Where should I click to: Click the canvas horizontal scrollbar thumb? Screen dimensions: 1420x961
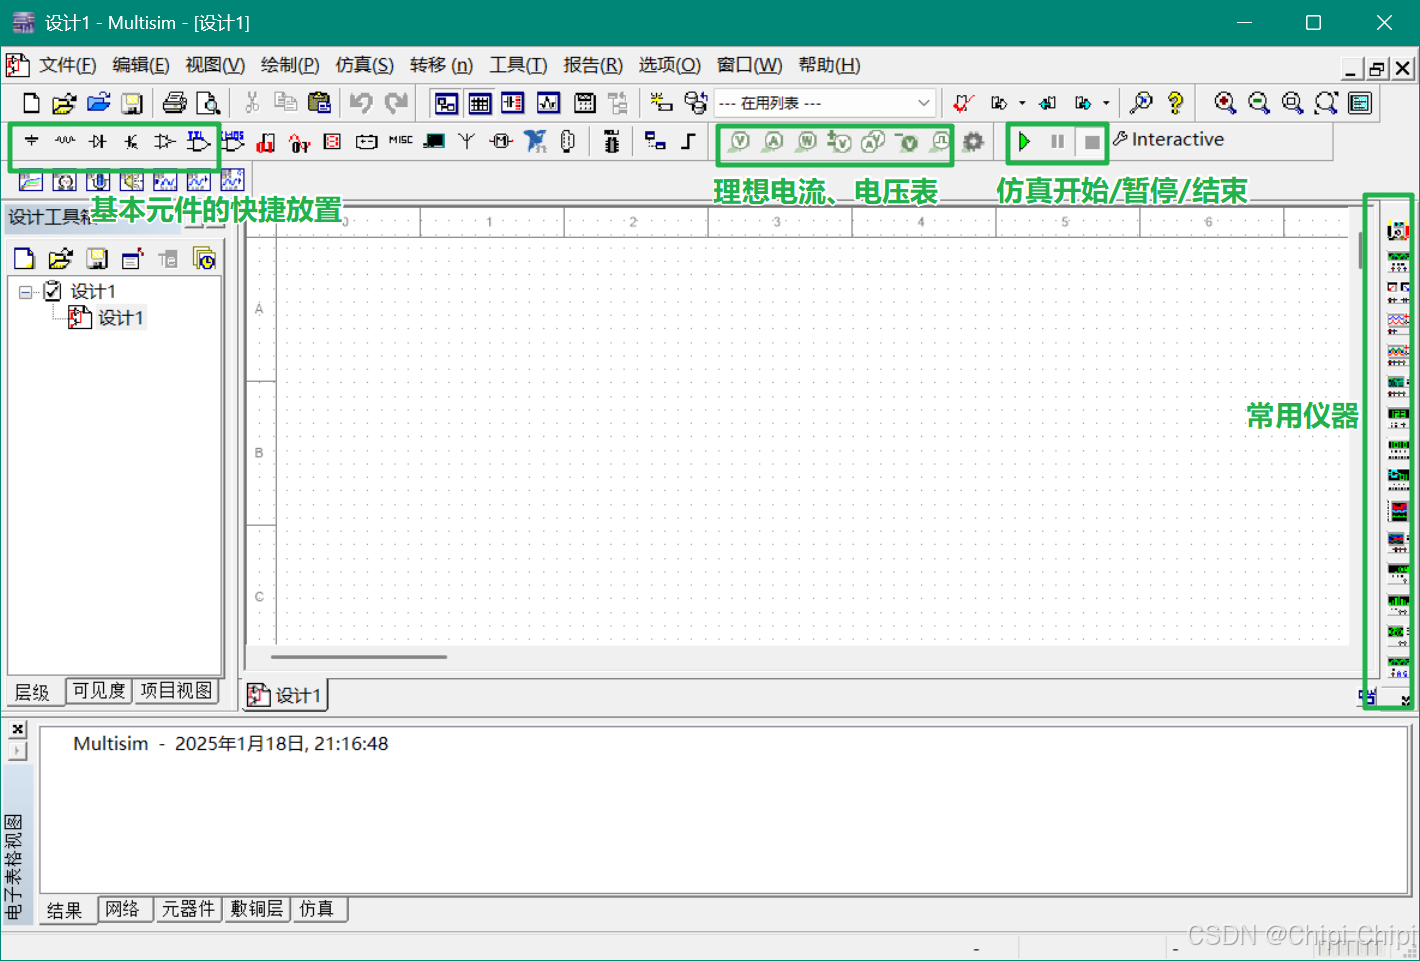358,657
